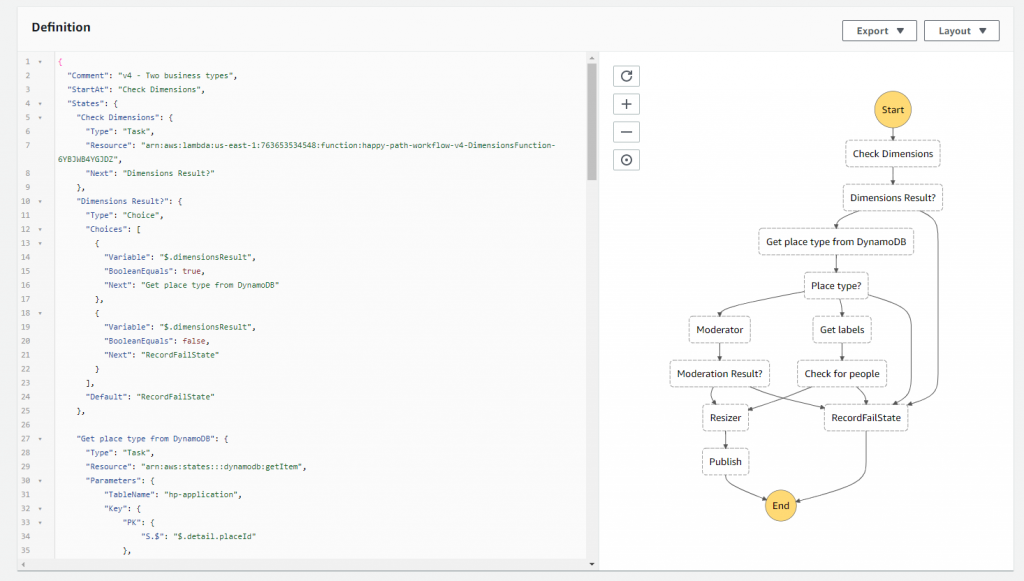Image resolution: width=1024 pixels, height=581 pixels.
Task: Zoom out of the state machine diagram
Action: click(626, 131)
